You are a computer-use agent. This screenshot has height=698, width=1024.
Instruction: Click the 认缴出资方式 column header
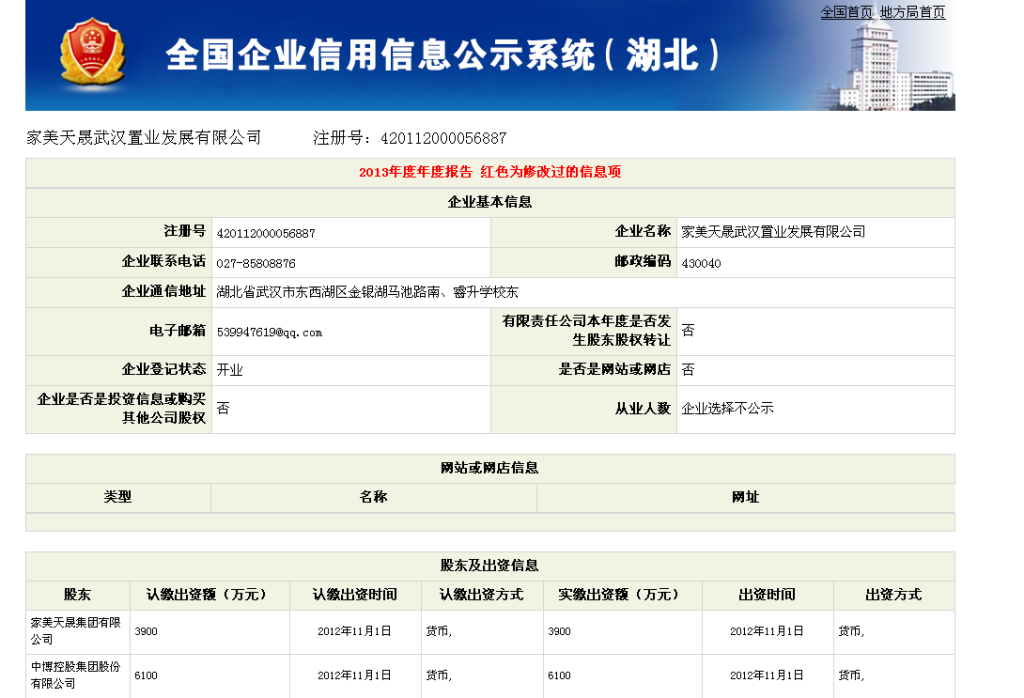tap(481, 595)
